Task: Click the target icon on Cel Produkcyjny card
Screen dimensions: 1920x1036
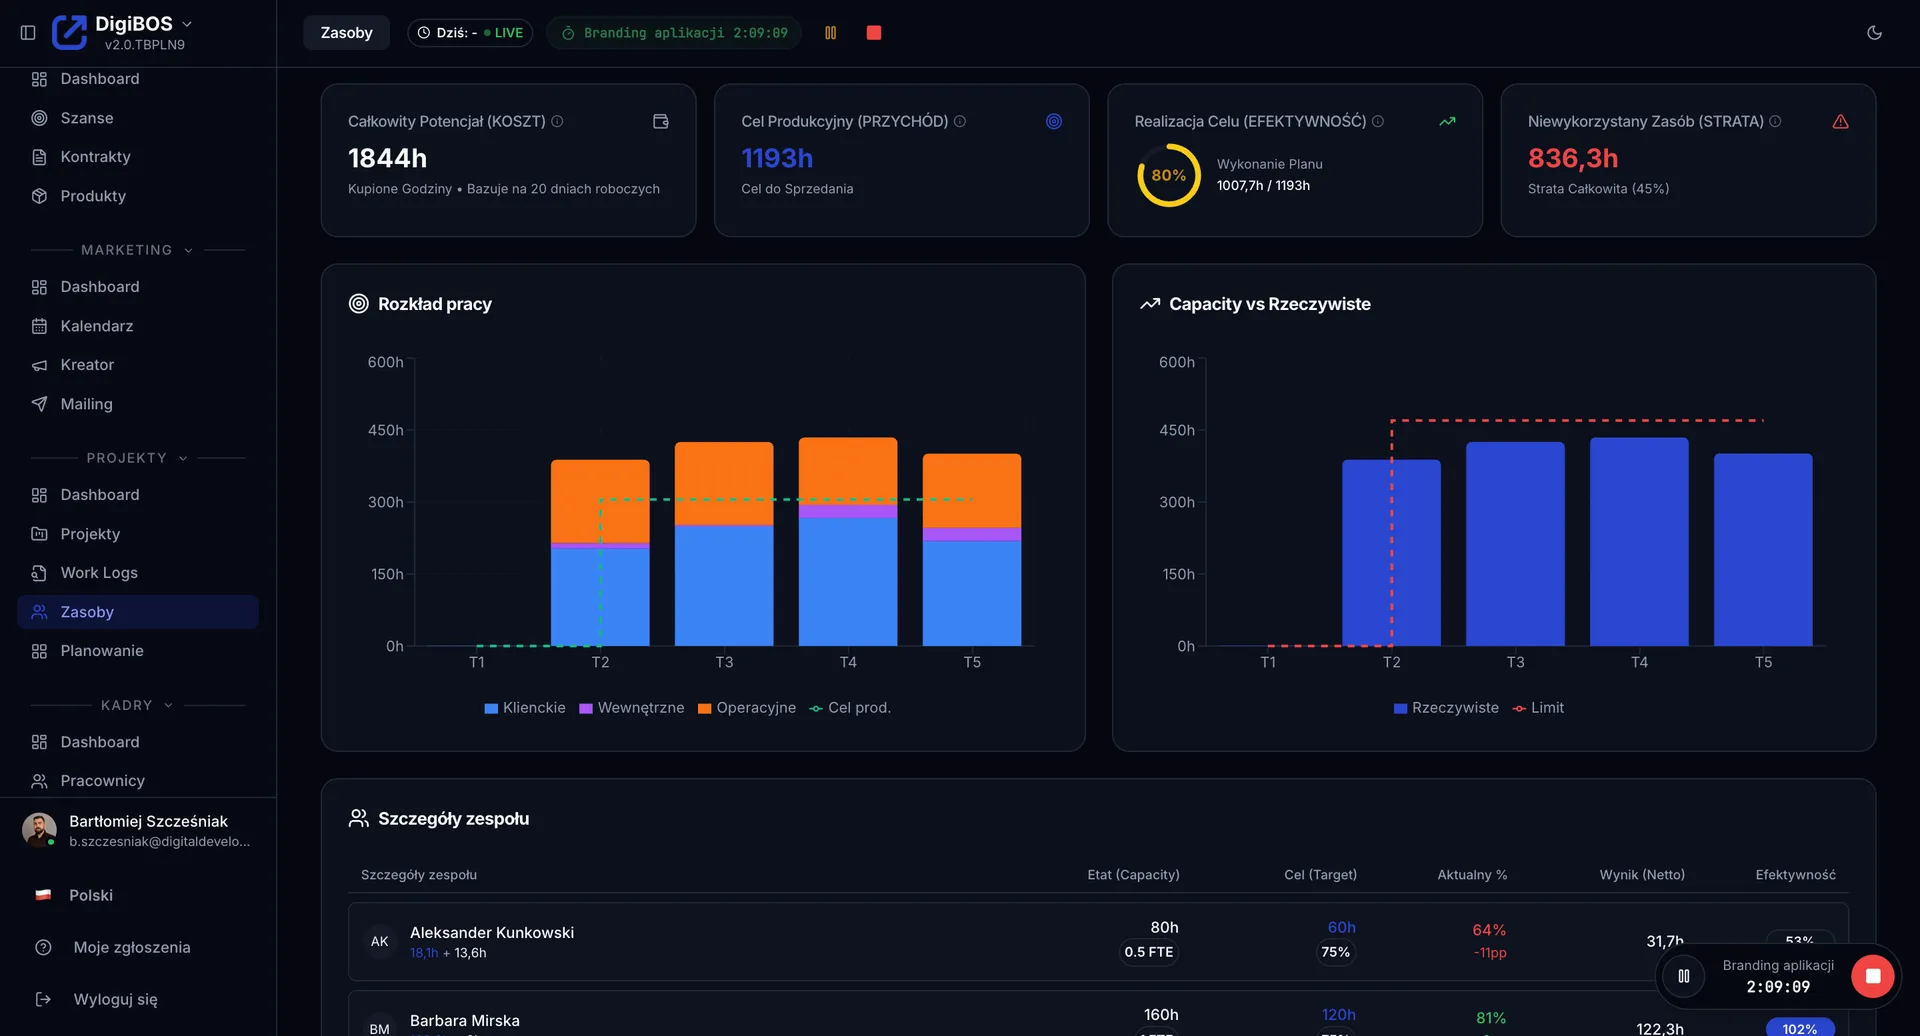Action: point(1054,121)
